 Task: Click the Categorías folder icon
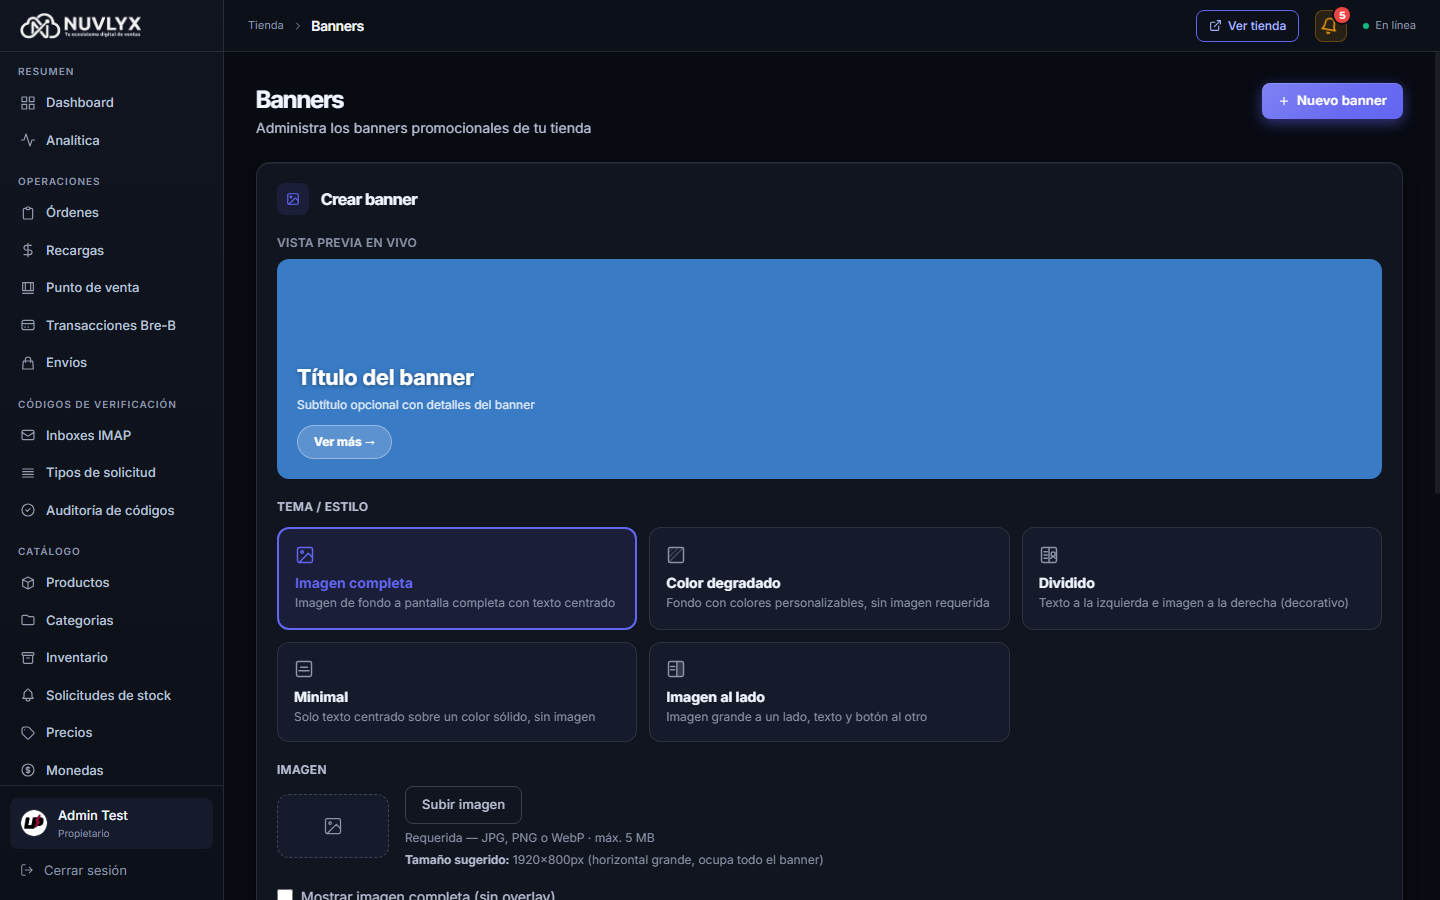click(x=28, y=620)
